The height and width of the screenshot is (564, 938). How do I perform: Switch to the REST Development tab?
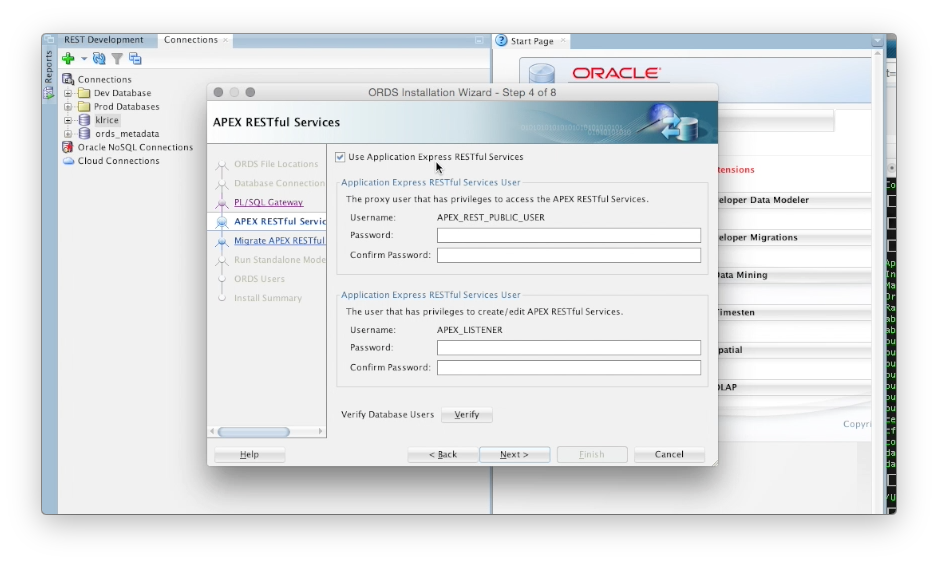pyautogui.click(x=103, y=39)
